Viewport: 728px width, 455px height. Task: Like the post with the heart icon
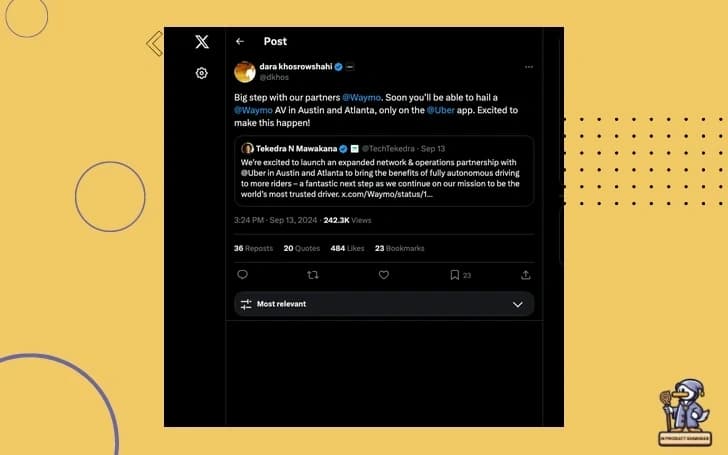pos(382,274)
